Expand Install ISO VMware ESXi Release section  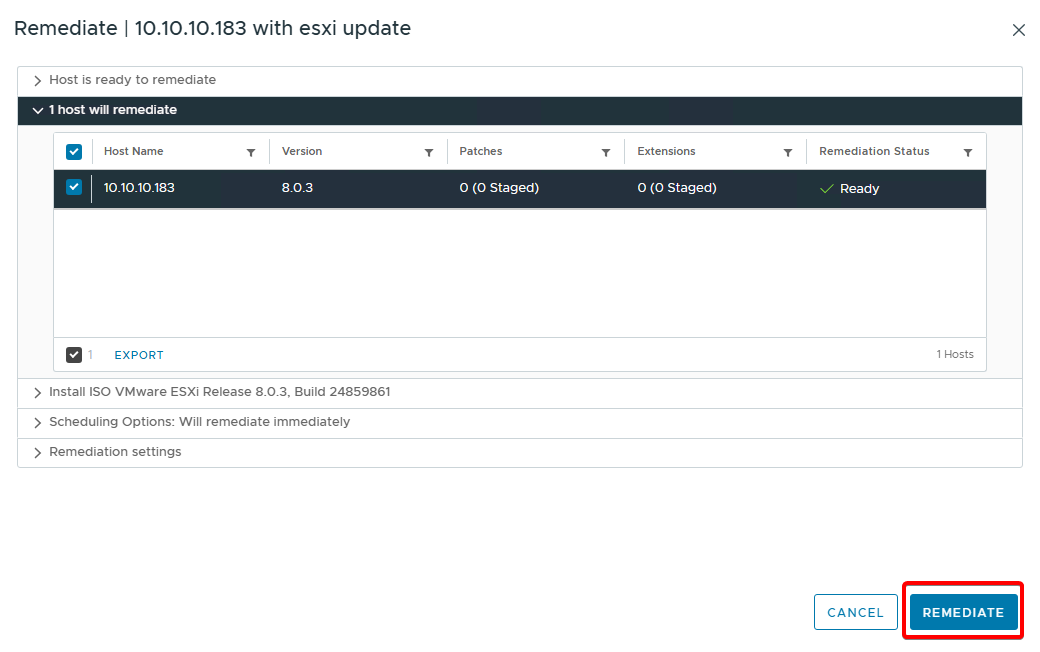(x=38, y=393)
